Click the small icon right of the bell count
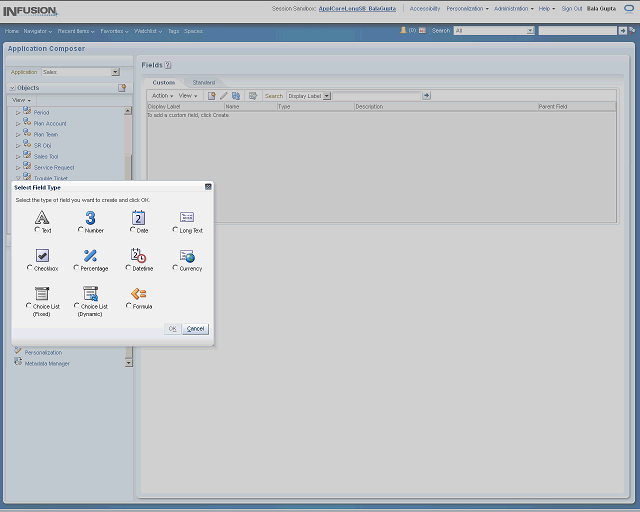 coord(422,31)
